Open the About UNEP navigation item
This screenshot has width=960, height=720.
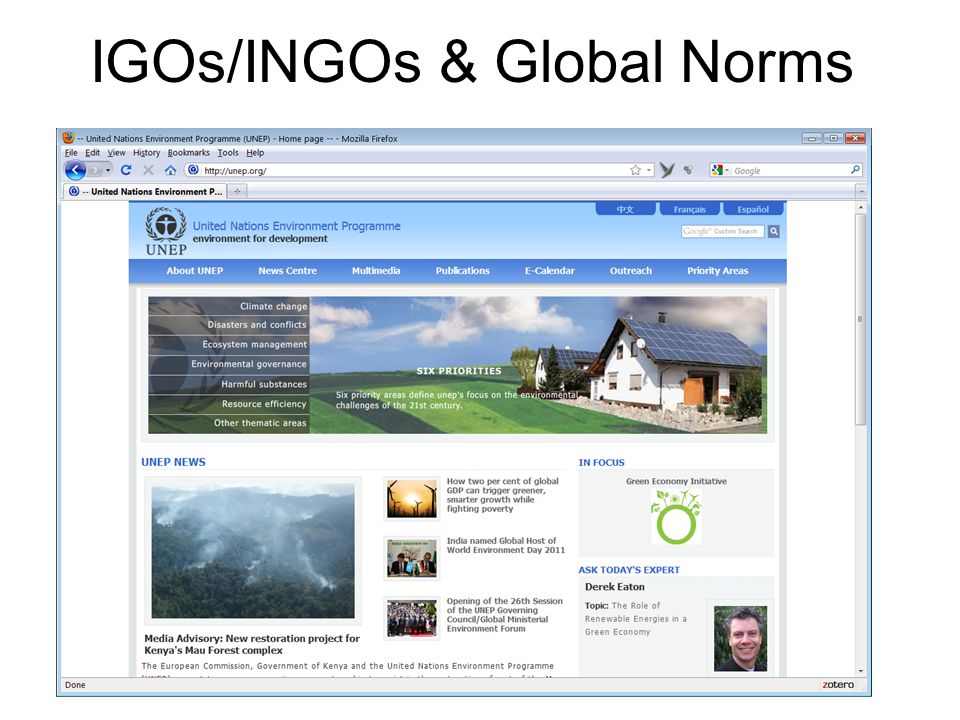coord(195,271)
